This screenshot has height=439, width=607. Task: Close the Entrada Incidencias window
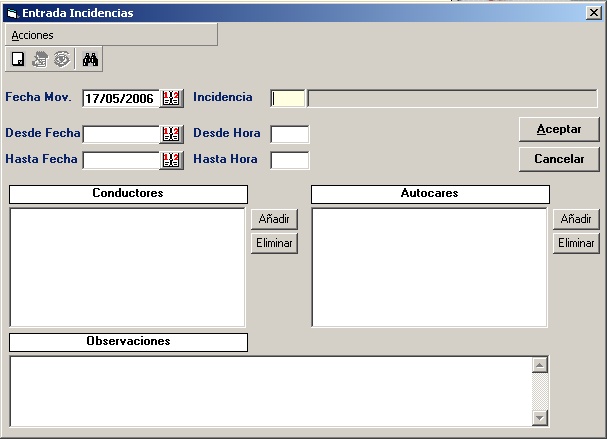point(593,13)
